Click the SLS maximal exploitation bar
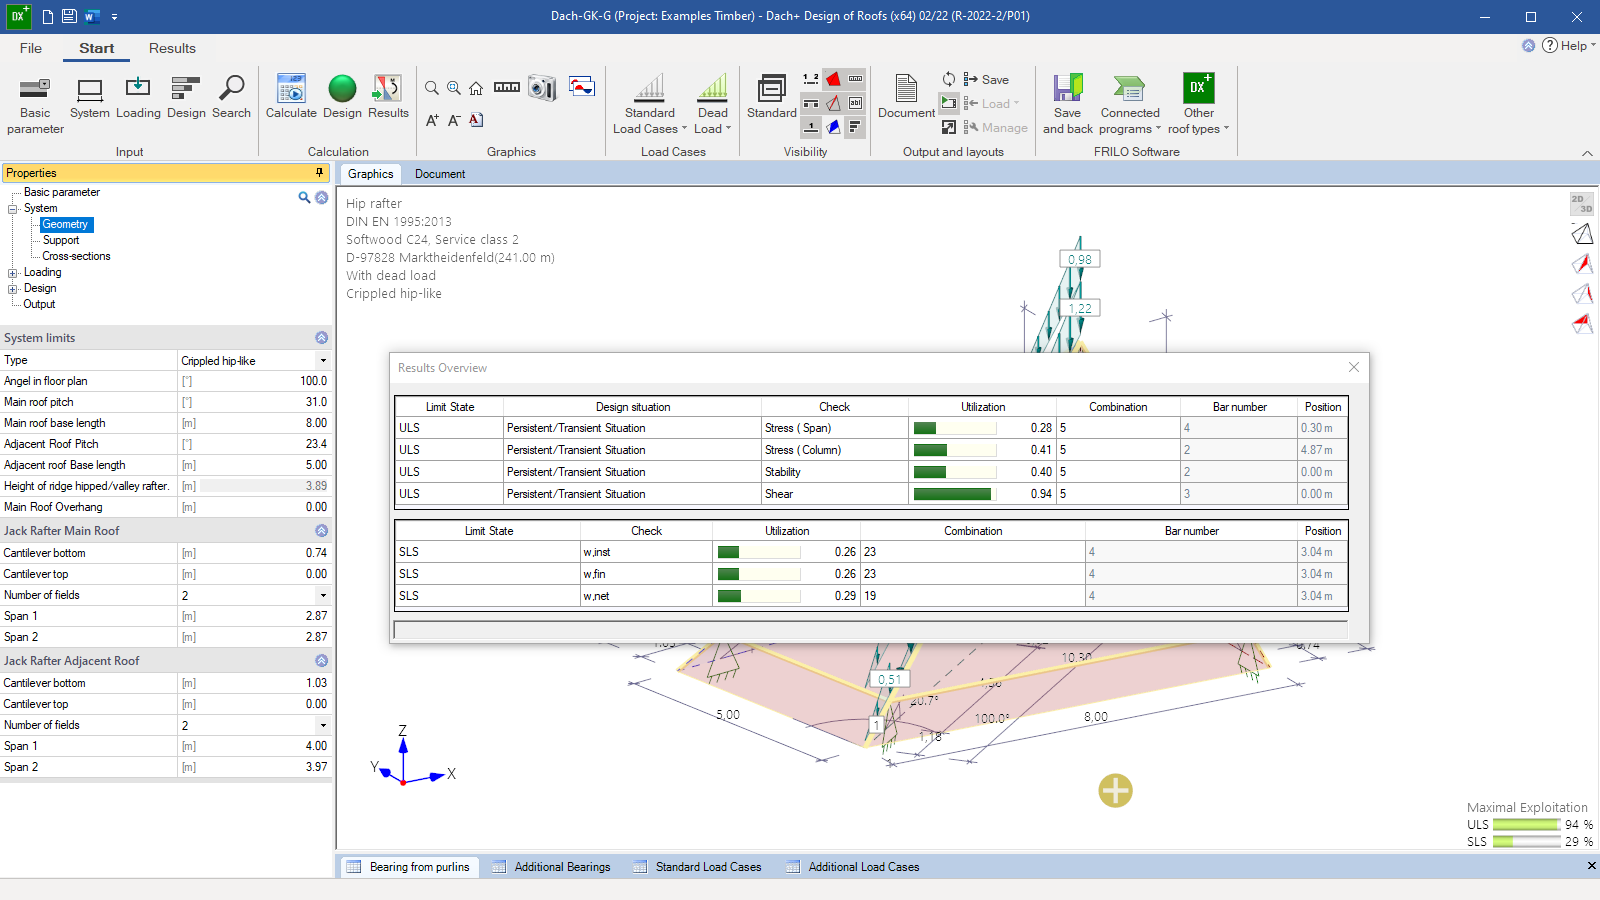The height and width of the screenshot is (900, 1600). (1527, 842)
